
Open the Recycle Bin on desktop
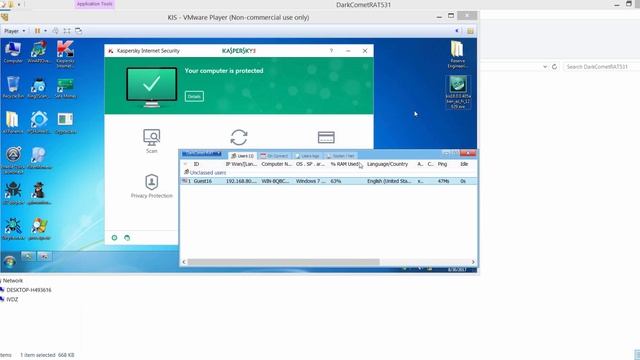(x=13, y=87)
